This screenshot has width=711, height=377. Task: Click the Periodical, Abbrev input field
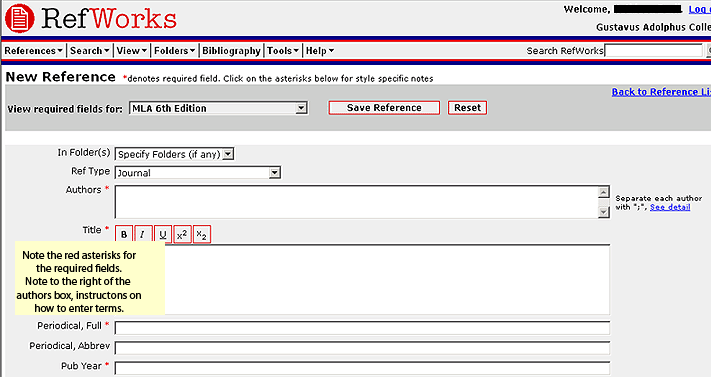click(x=362, y=348)
